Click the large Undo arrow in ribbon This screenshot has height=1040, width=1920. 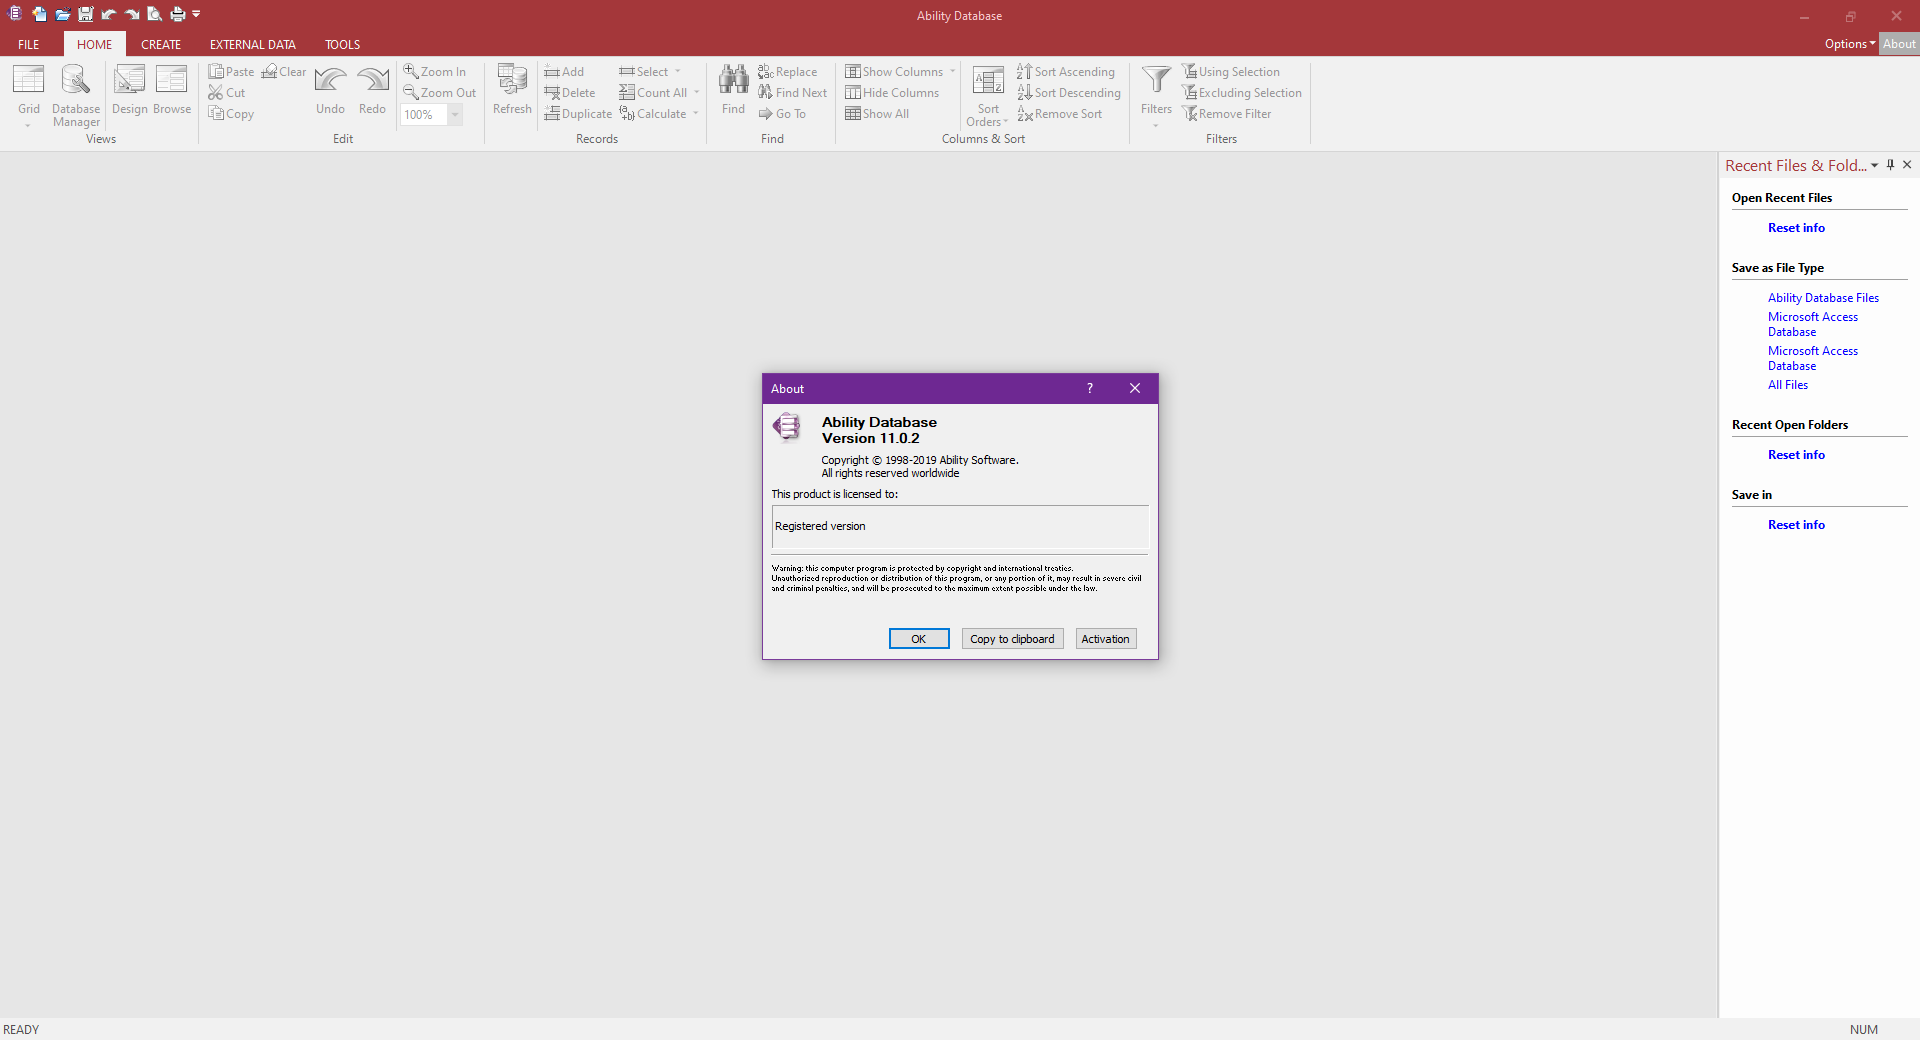(x=330, y=90)
